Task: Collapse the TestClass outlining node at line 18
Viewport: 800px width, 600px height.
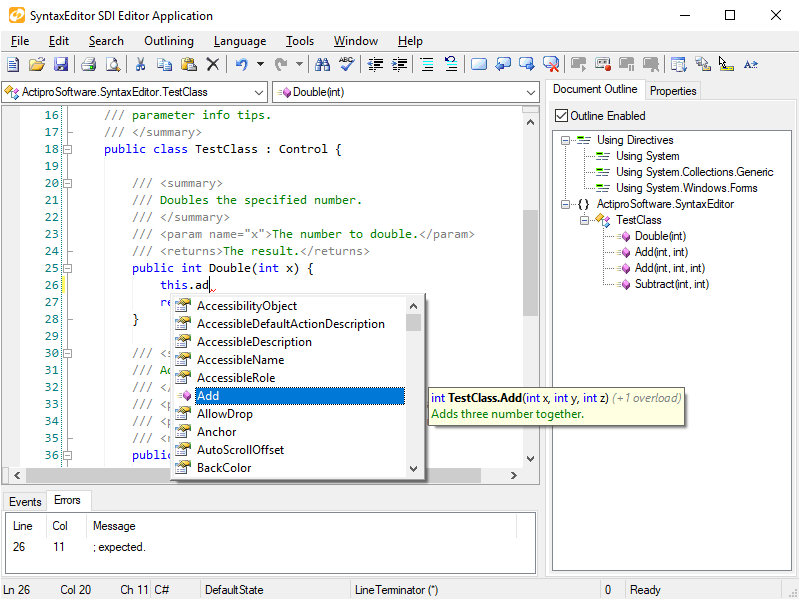Action: 68,150
